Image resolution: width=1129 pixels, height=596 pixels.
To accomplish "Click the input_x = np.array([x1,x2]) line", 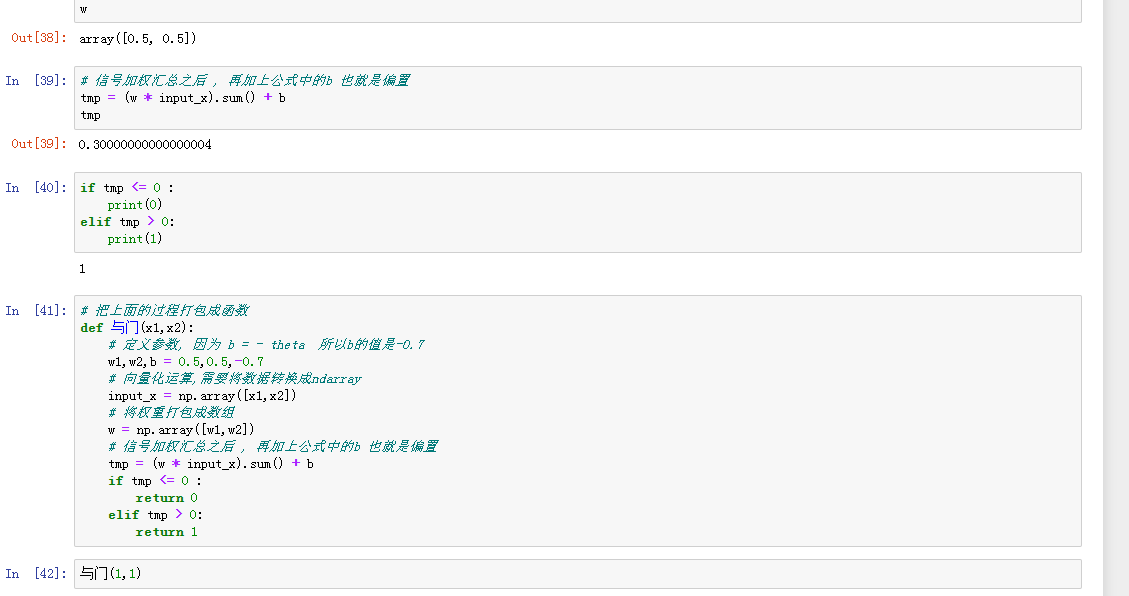I will (202, 395).
